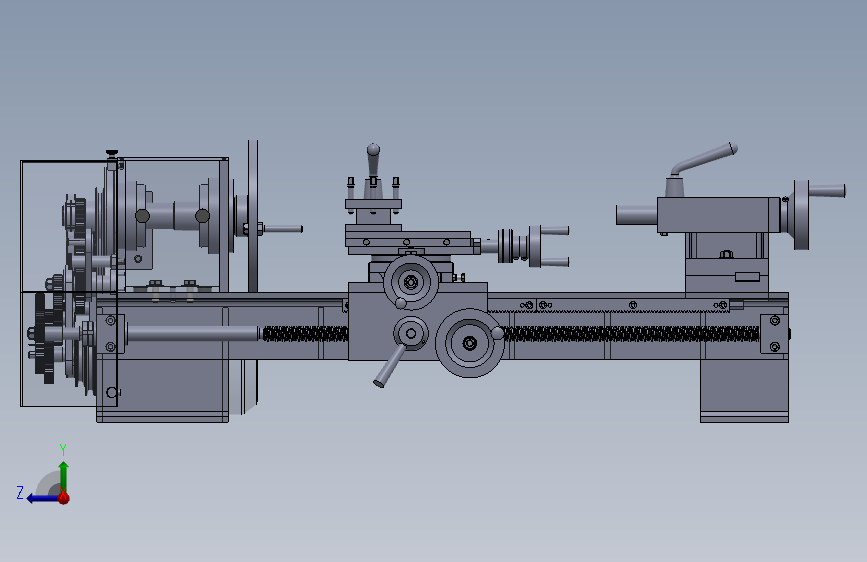The image size is (867, 562).
Task: Select the tailstock body block
Action: point(718,215)
